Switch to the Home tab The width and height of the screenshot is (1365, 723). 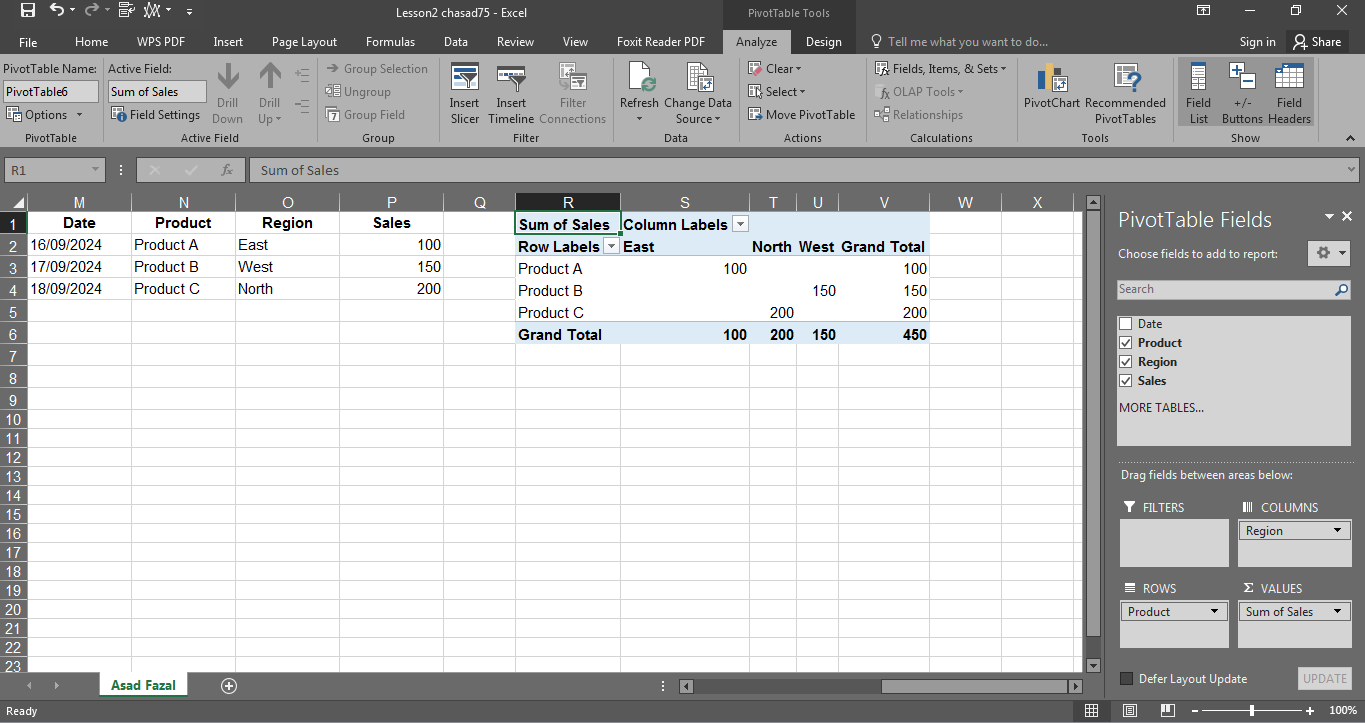tap(91, 42)
